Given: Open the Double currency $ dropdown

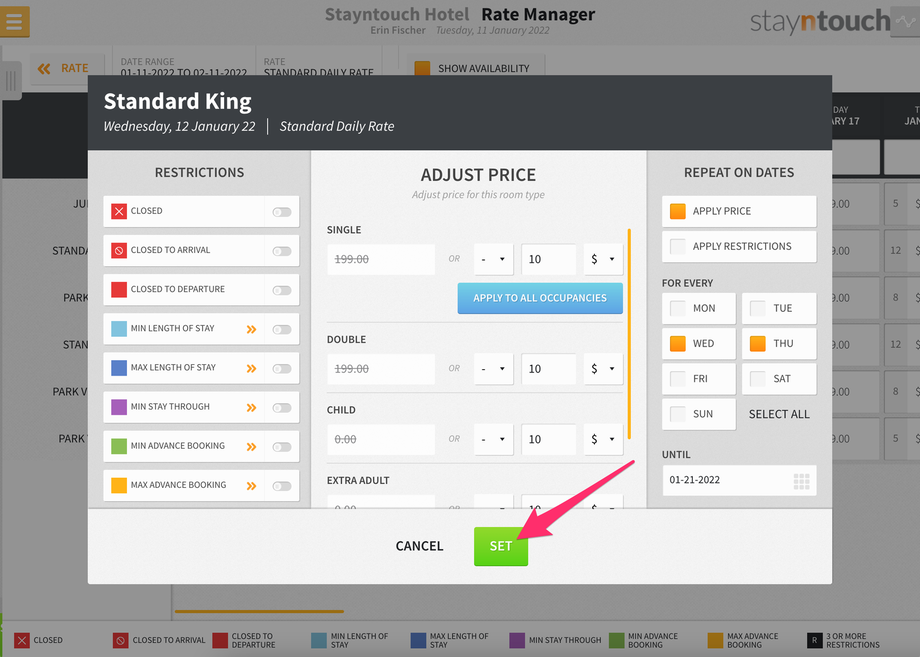Looking at the screenshot, I should click(603, 369).
